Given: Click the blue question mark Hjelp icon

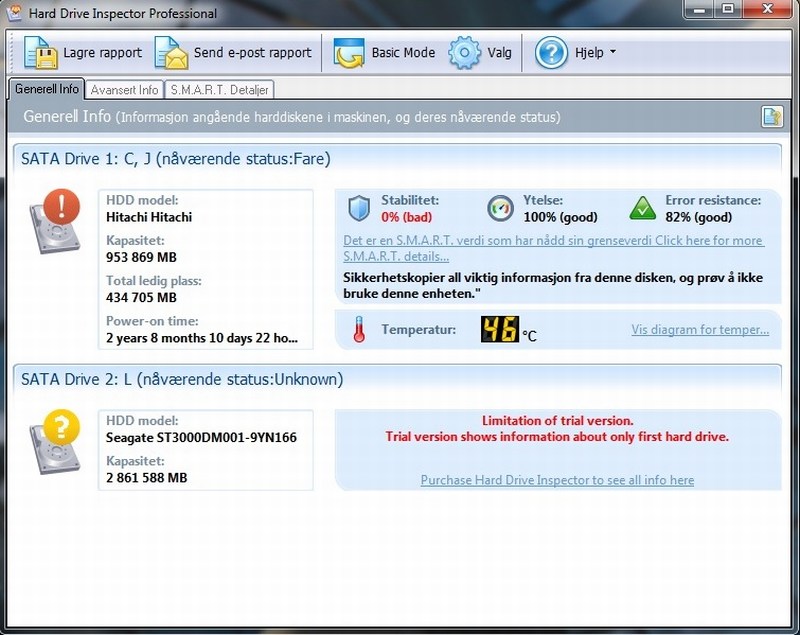Looking at the screenshot, I should (551, 53).
